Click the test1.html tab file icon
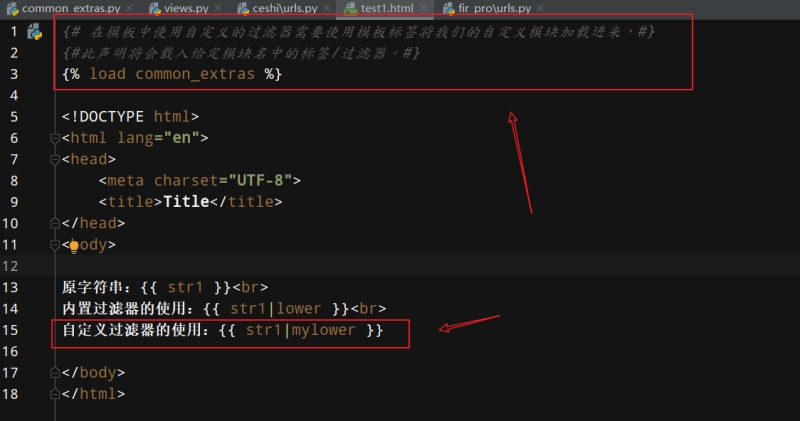Viewport: 800px width, 421px height. [348, 8]
